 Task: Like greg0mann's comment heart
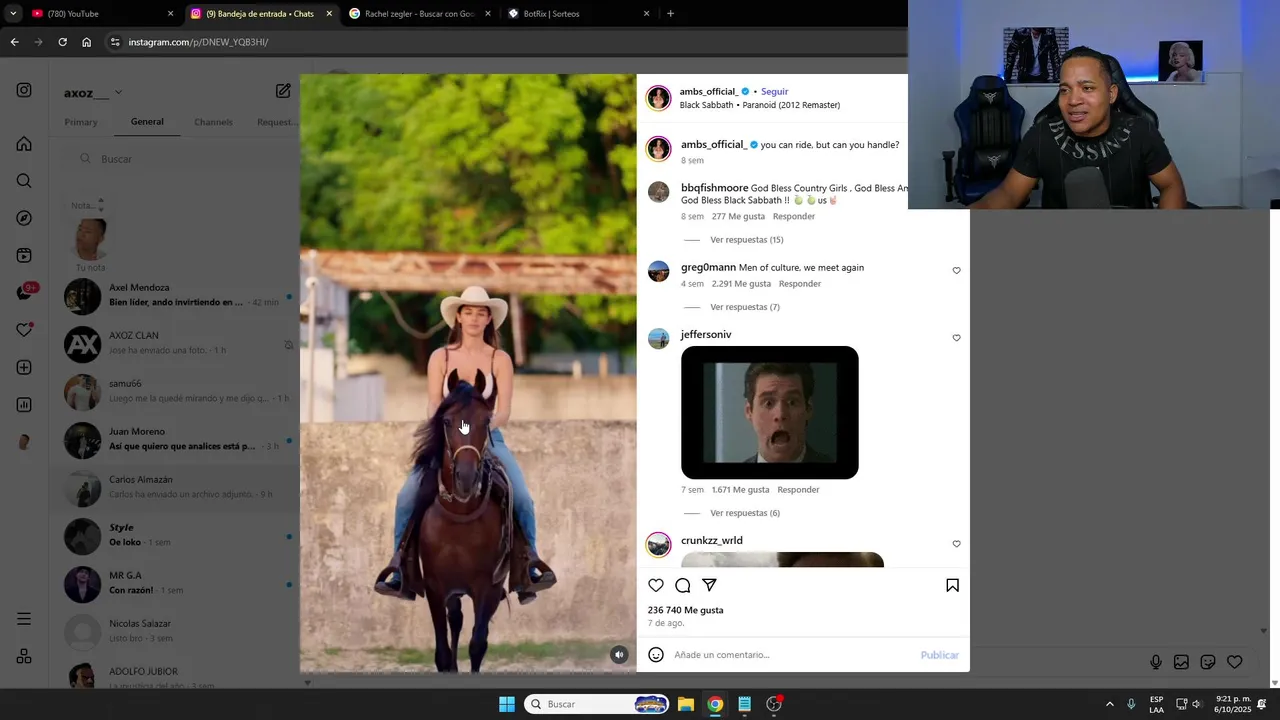(956, 271)
